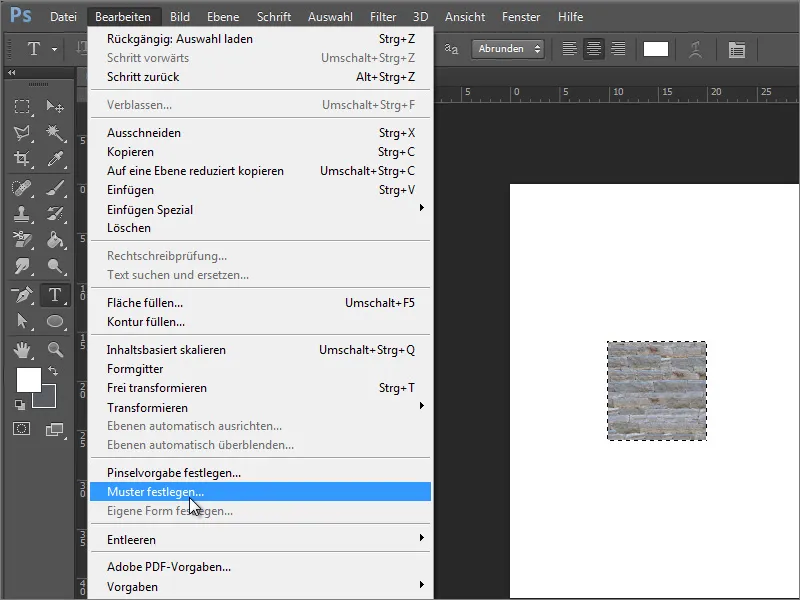
Task: Open the Hilfe menu
Action: tap(570, 17)
